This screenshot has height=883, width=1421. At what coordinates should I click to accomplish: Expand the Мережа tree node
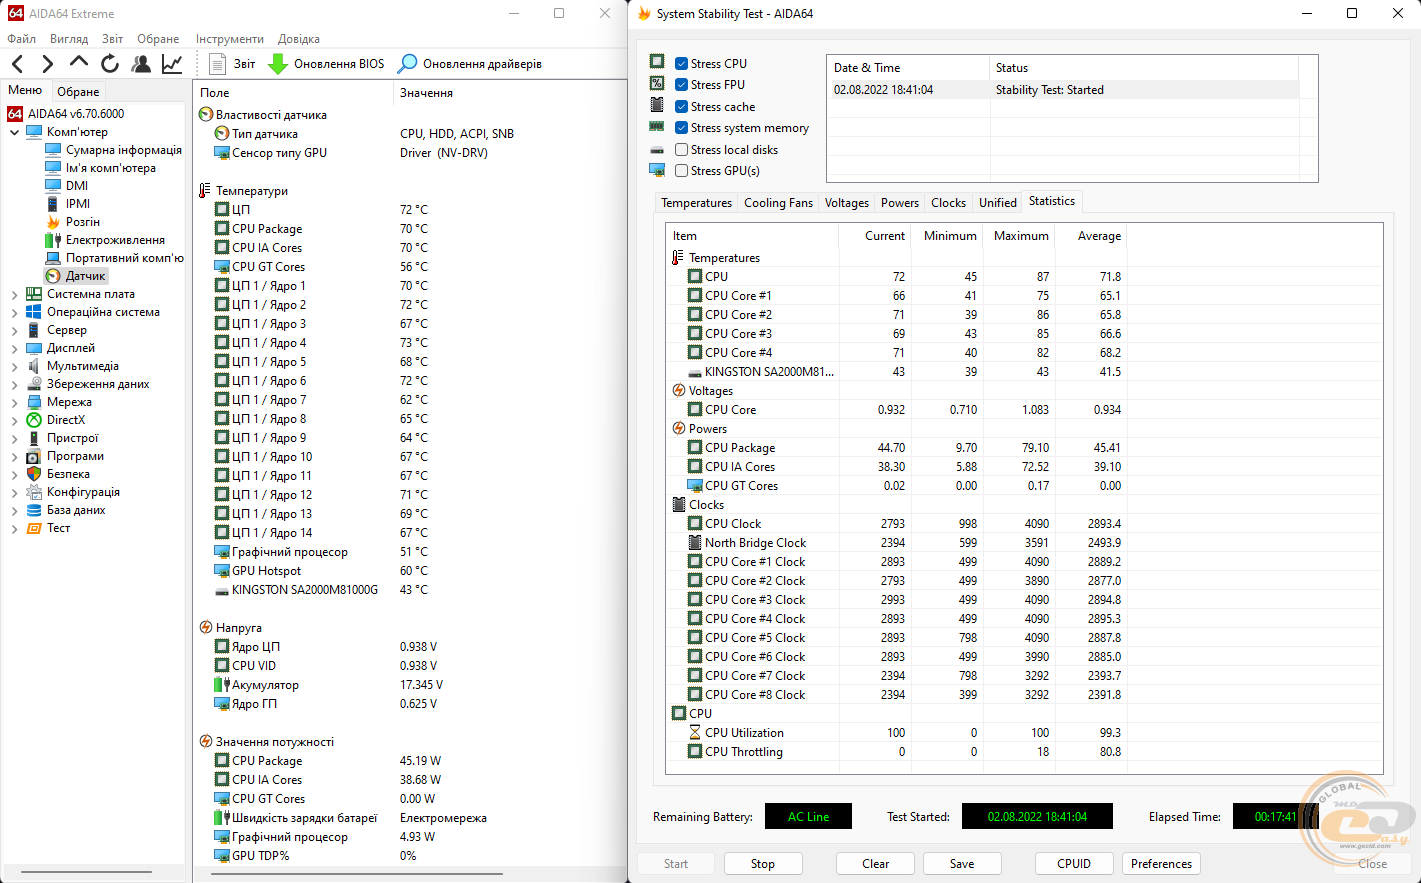[15, 402]
